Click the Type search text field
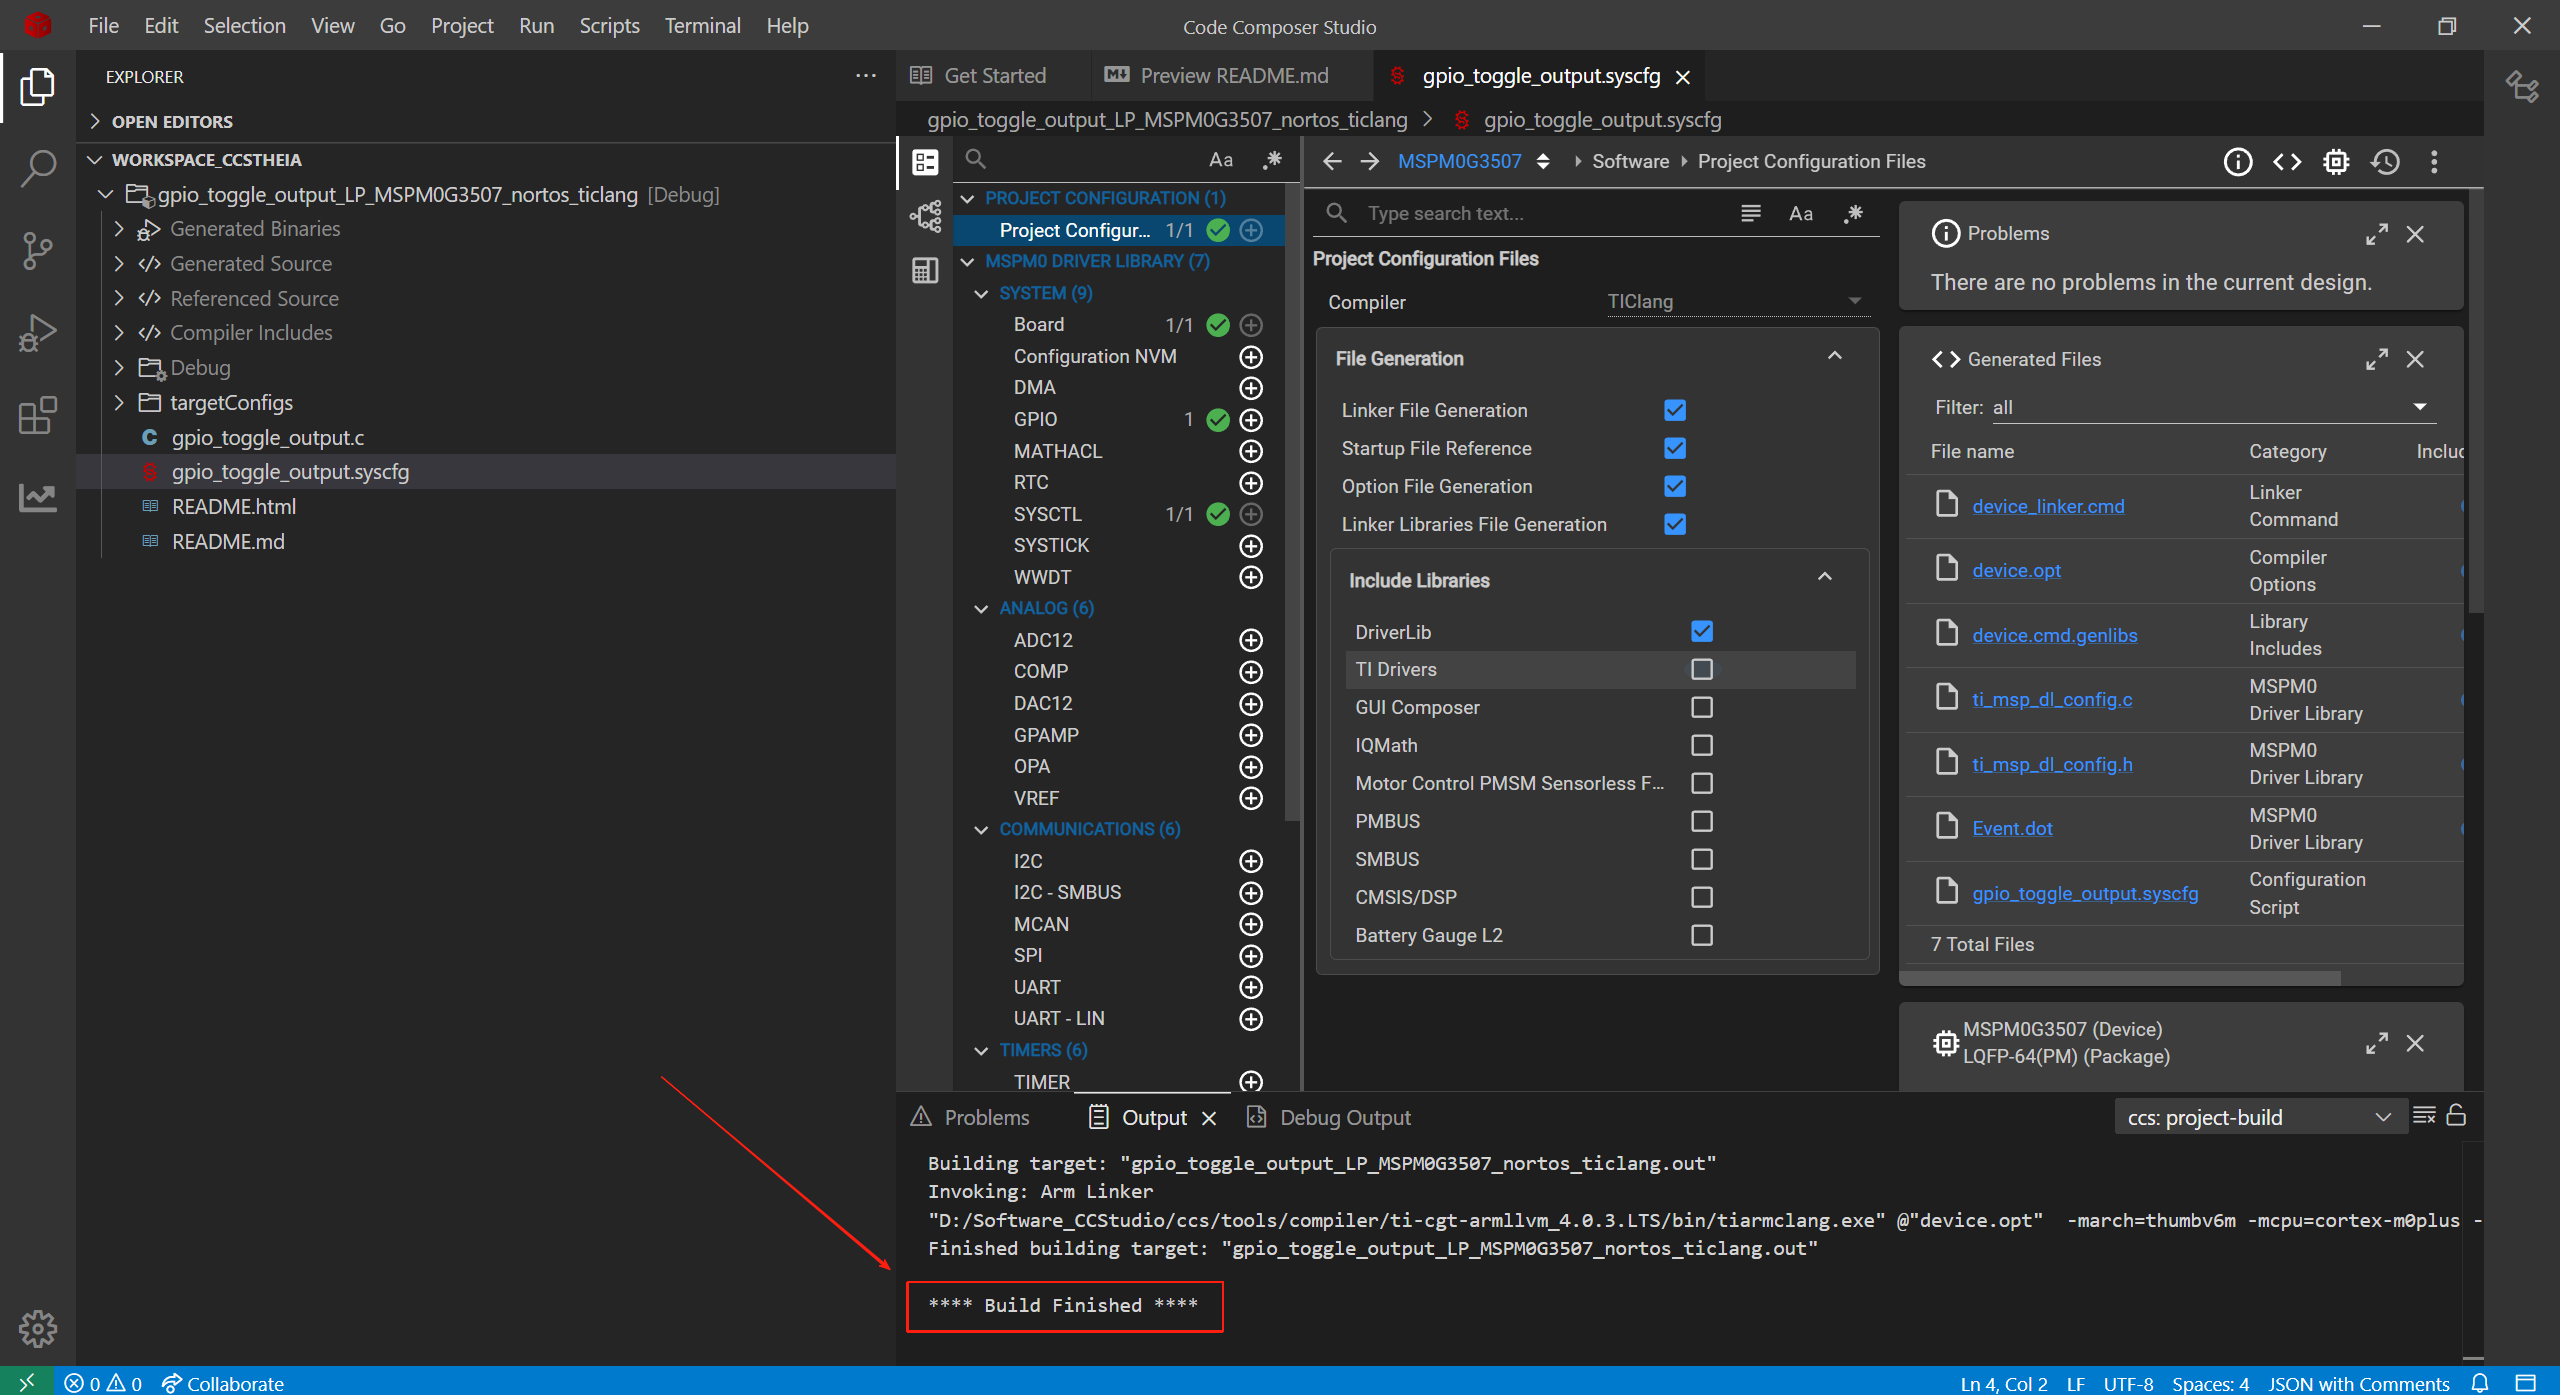Viewport: 2560px width, 1395px height. point(1545,213)
